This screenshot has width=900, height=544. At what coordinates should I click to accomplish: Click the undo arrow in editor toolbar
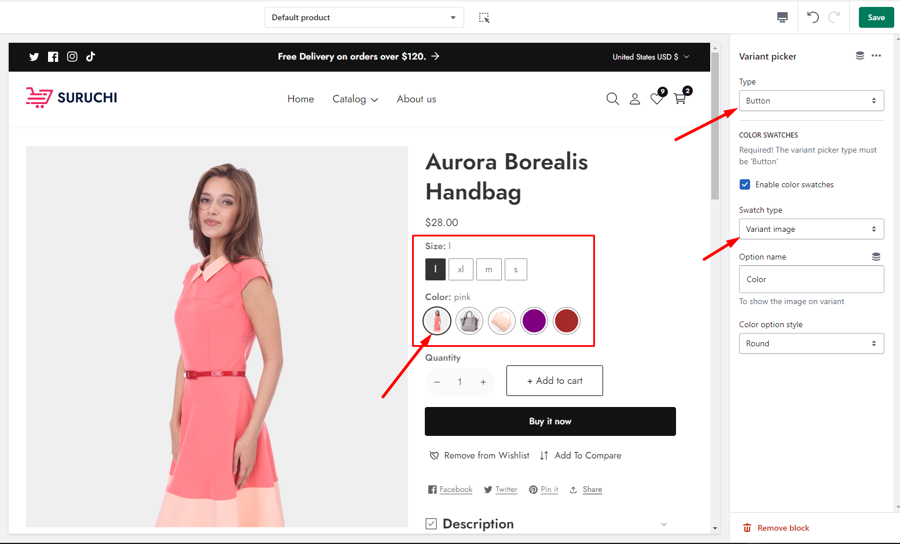coord(813,17)
